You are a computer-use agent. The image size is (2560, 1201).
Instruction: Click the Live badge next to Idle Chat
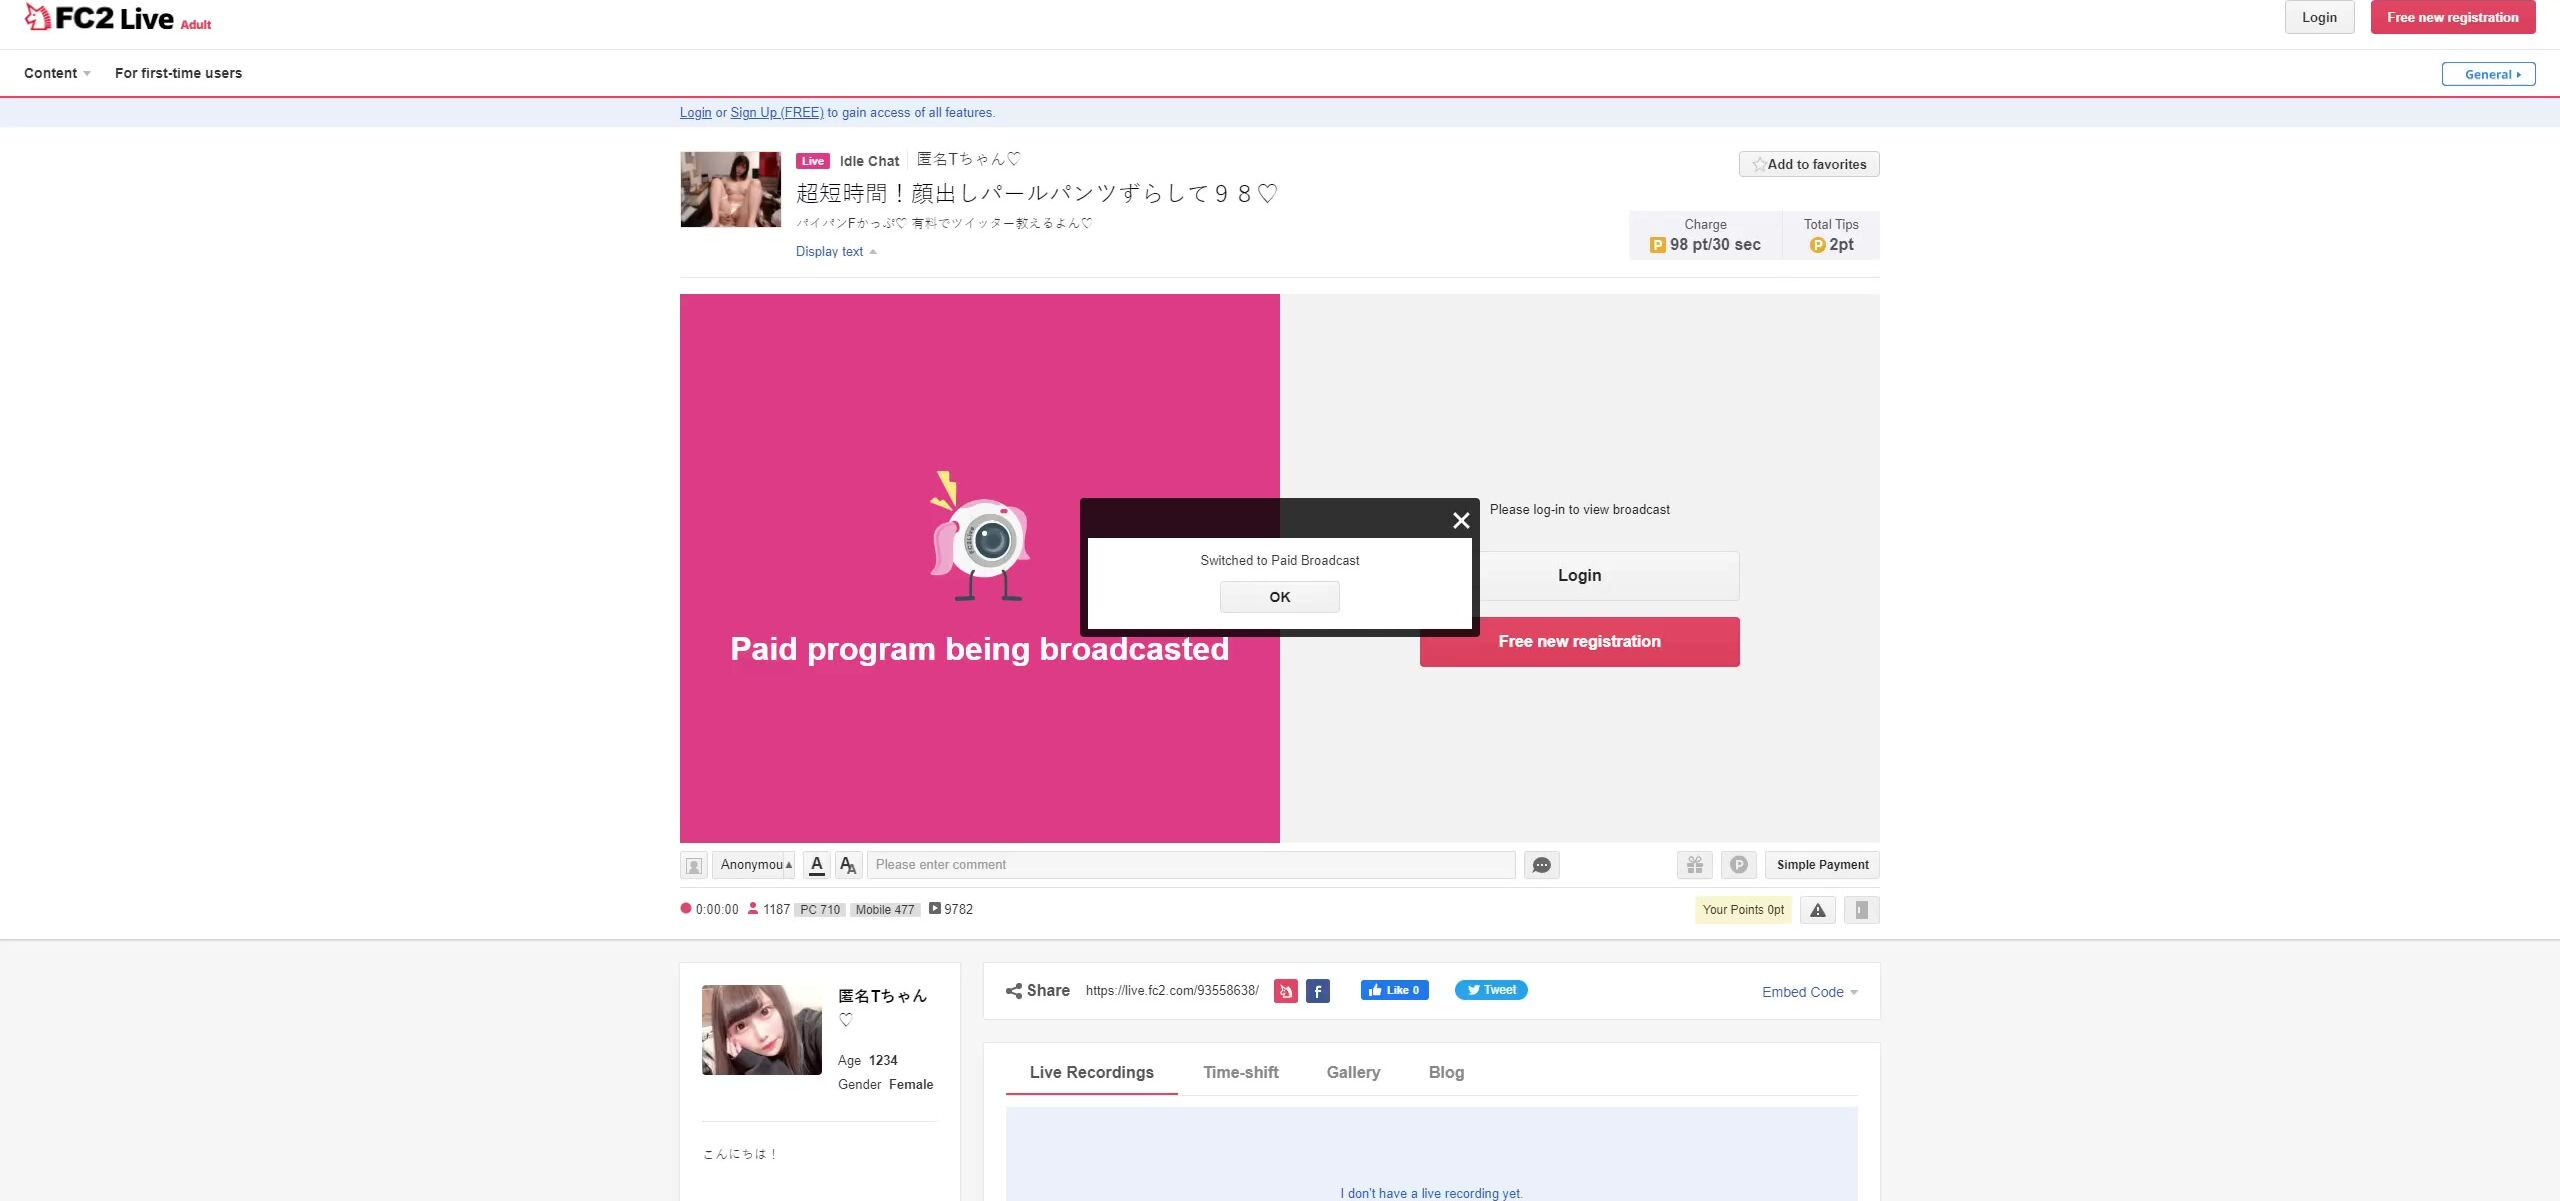click(813, 161)
